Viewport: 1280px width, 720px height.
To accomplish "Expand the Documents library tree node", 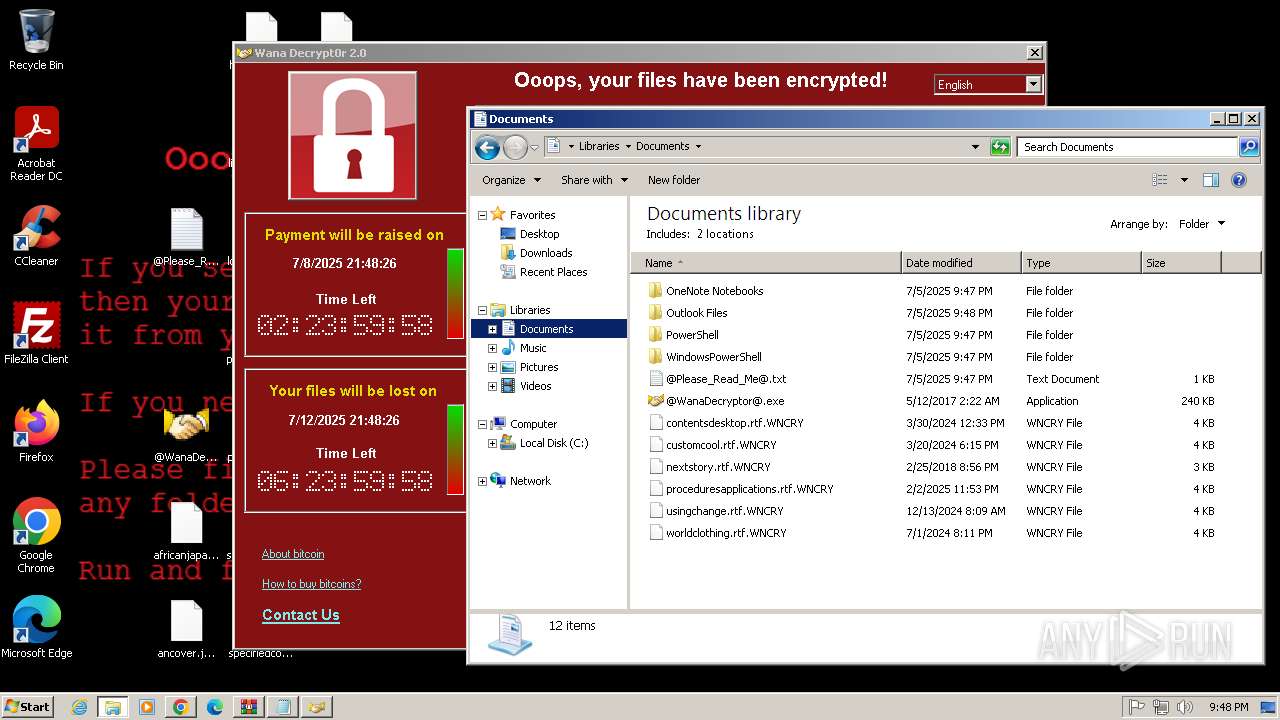I will (492, 329).
